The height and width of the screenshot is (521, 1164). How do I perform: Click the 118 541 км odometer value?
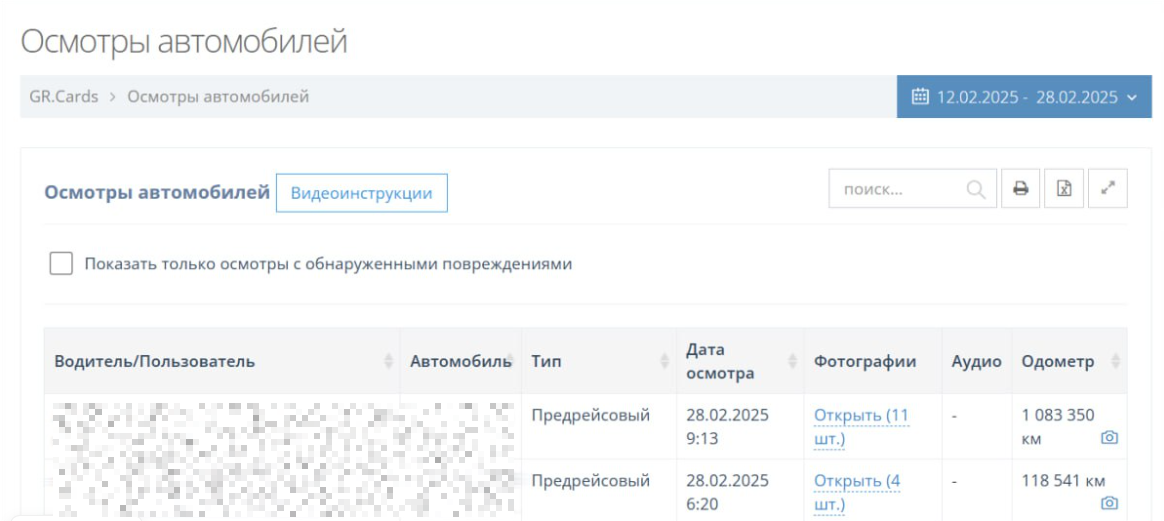tap(1064, 481)
